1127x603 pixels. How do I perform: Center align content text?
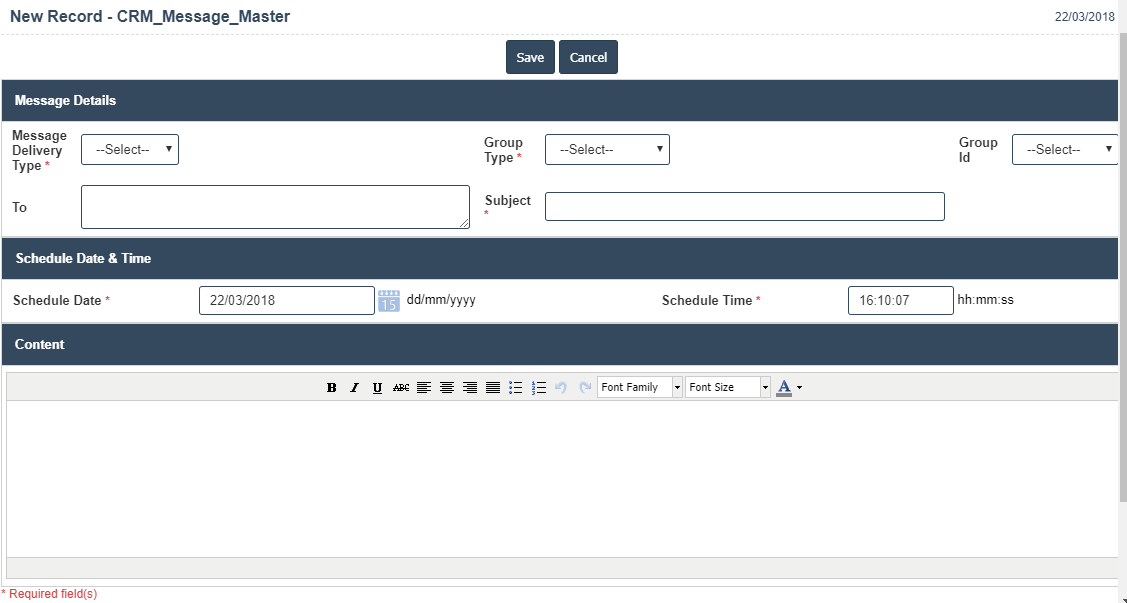point(447,387)
